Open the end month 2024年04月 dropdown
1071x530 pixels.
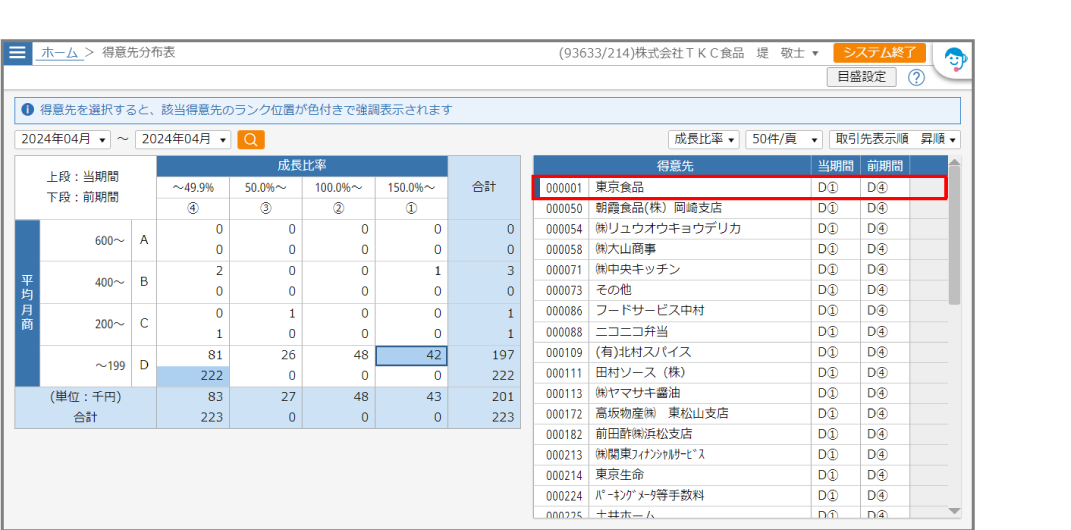point(183,139)
